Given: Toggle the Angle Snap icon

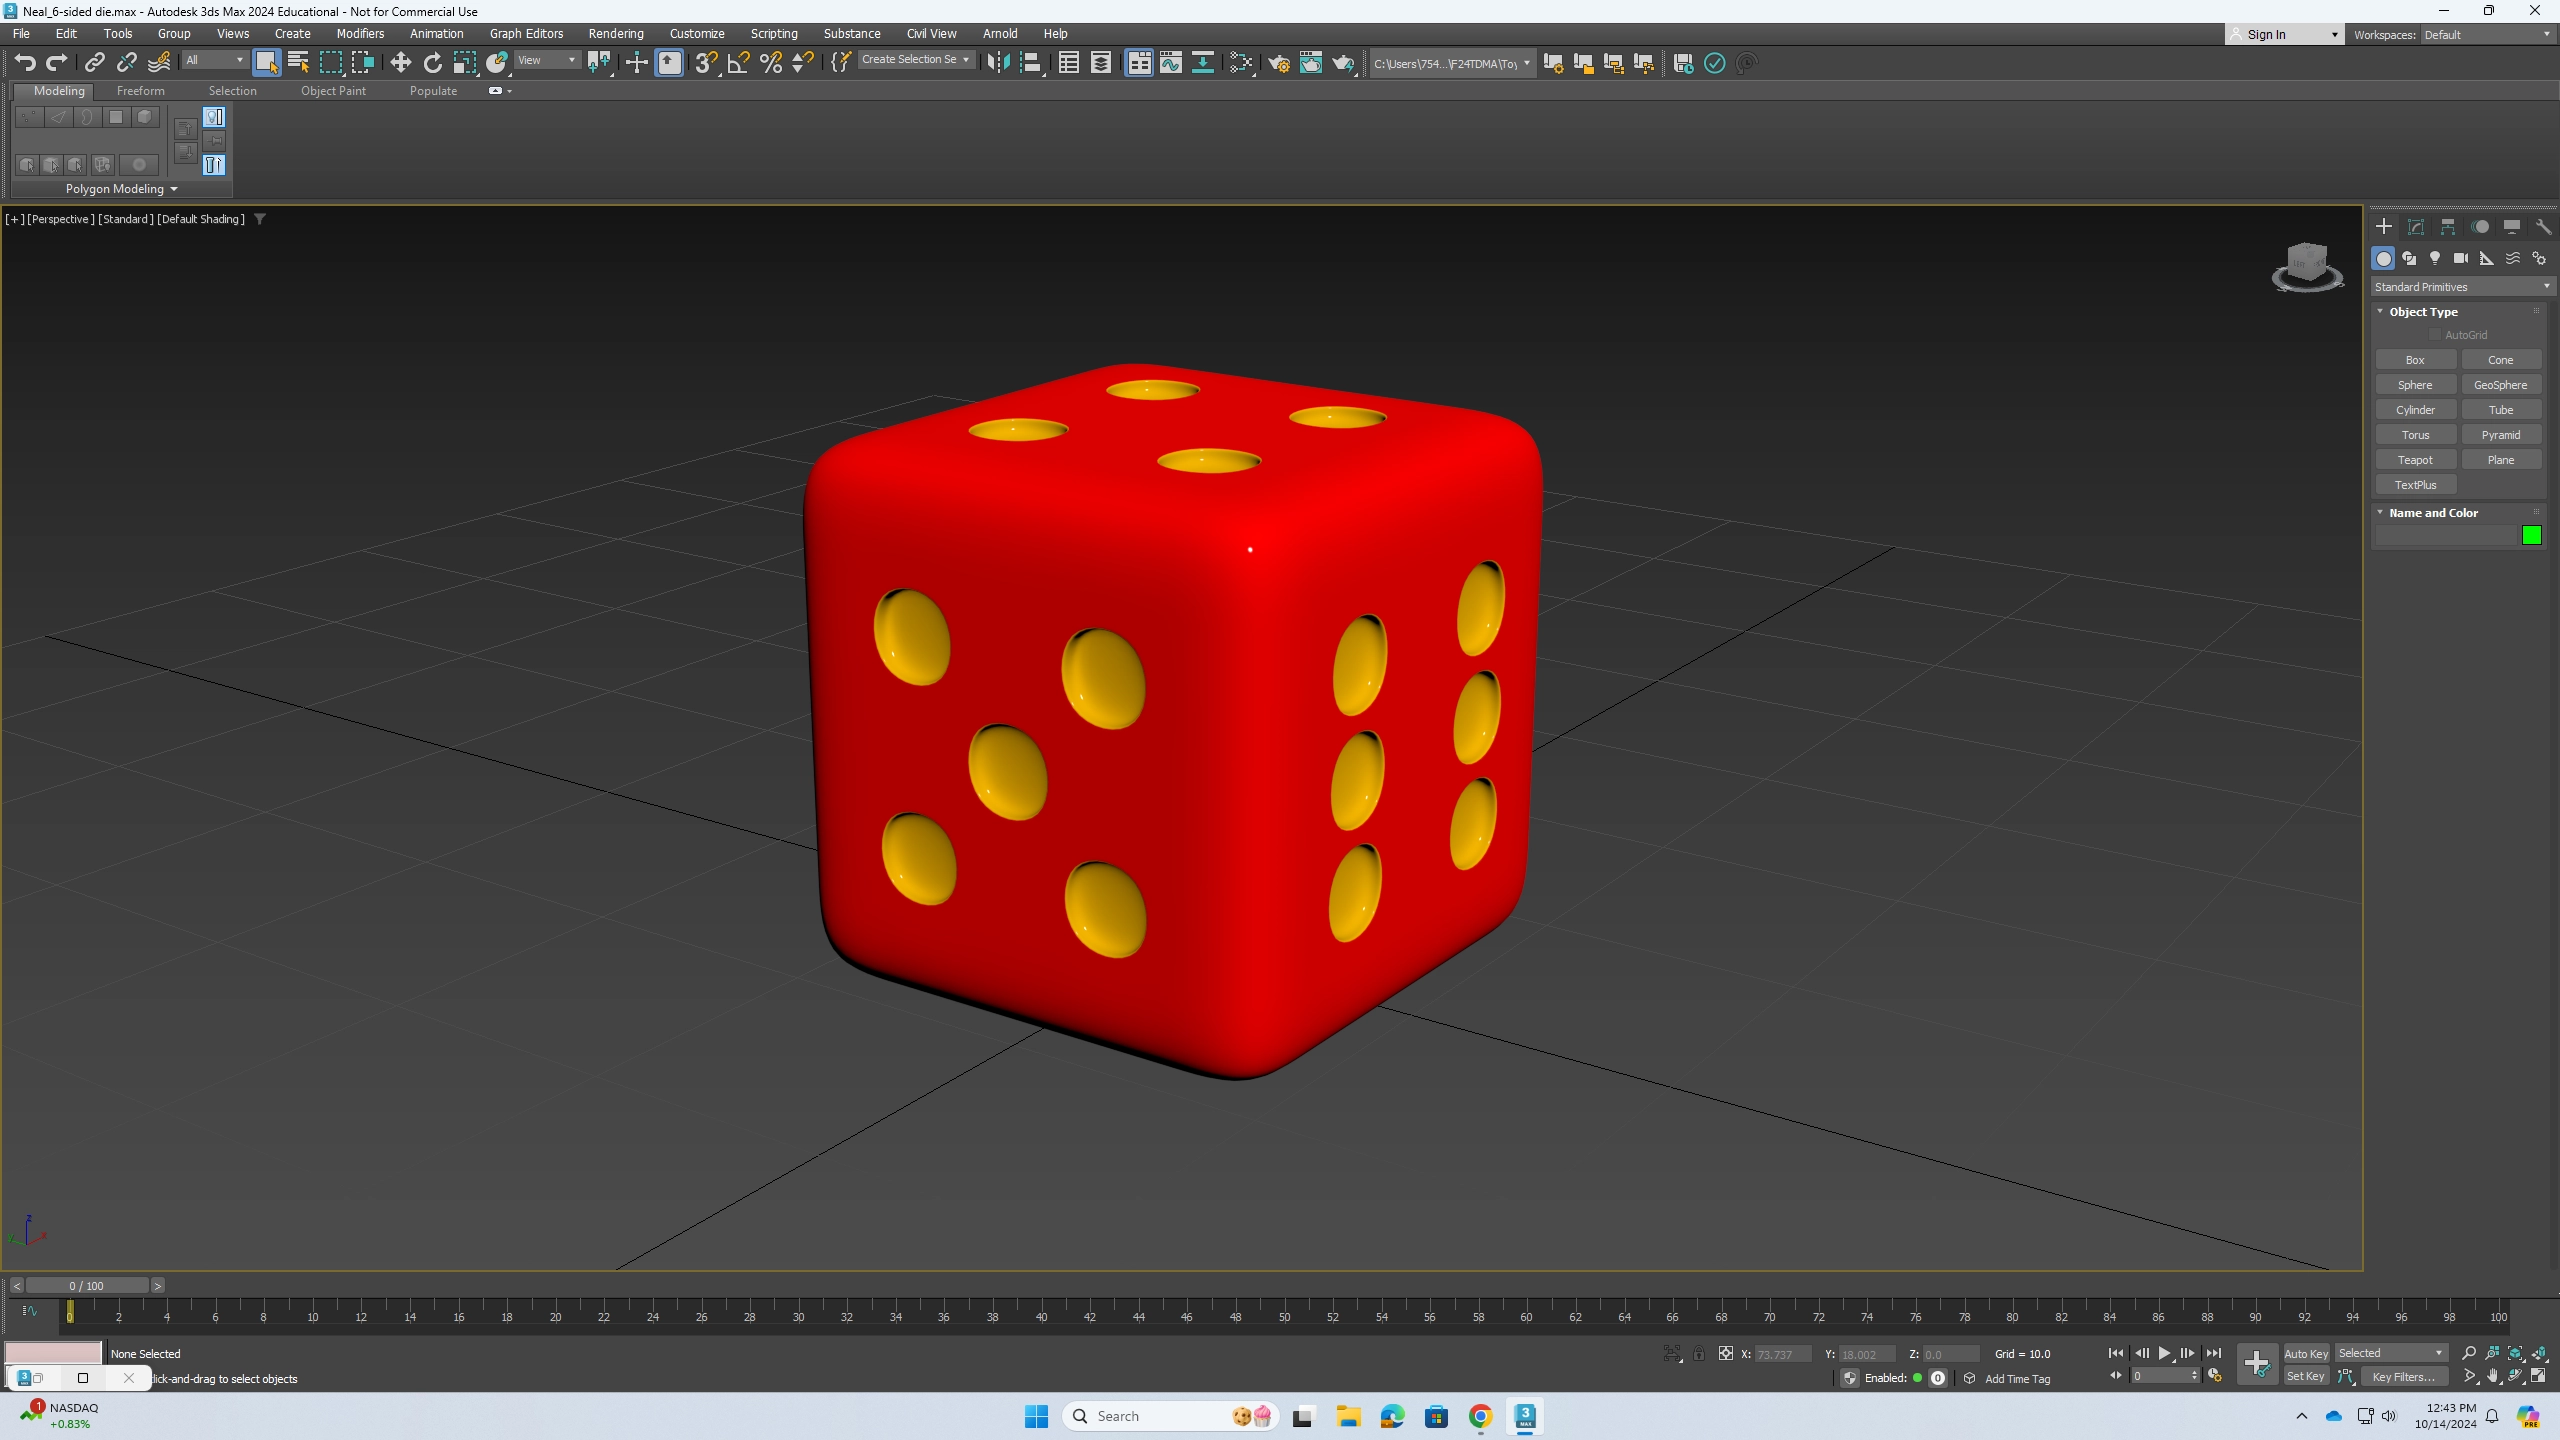Looking at the screenshot, I should [x=738, y=63].
